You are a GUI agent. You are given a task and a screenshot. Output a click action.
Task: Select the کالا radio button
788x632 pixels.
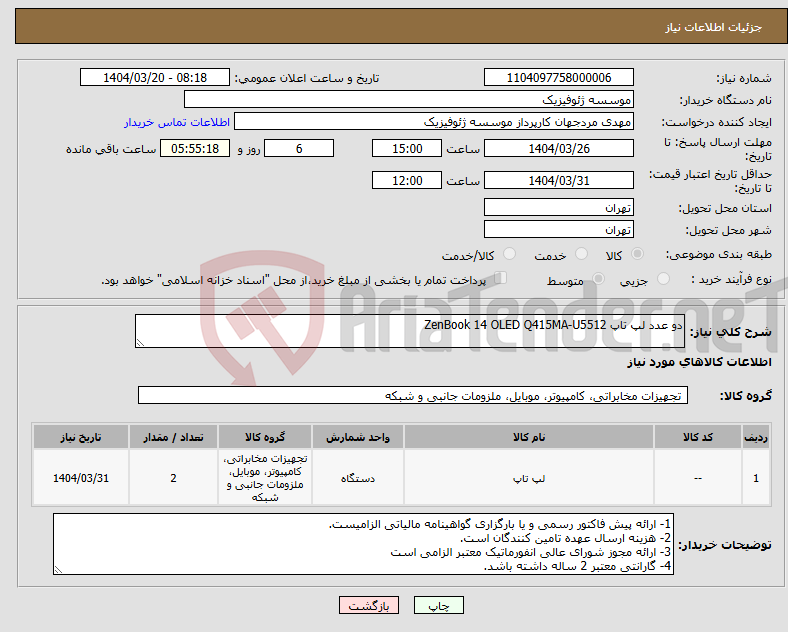pyautogui.click(x=637, y=254)
